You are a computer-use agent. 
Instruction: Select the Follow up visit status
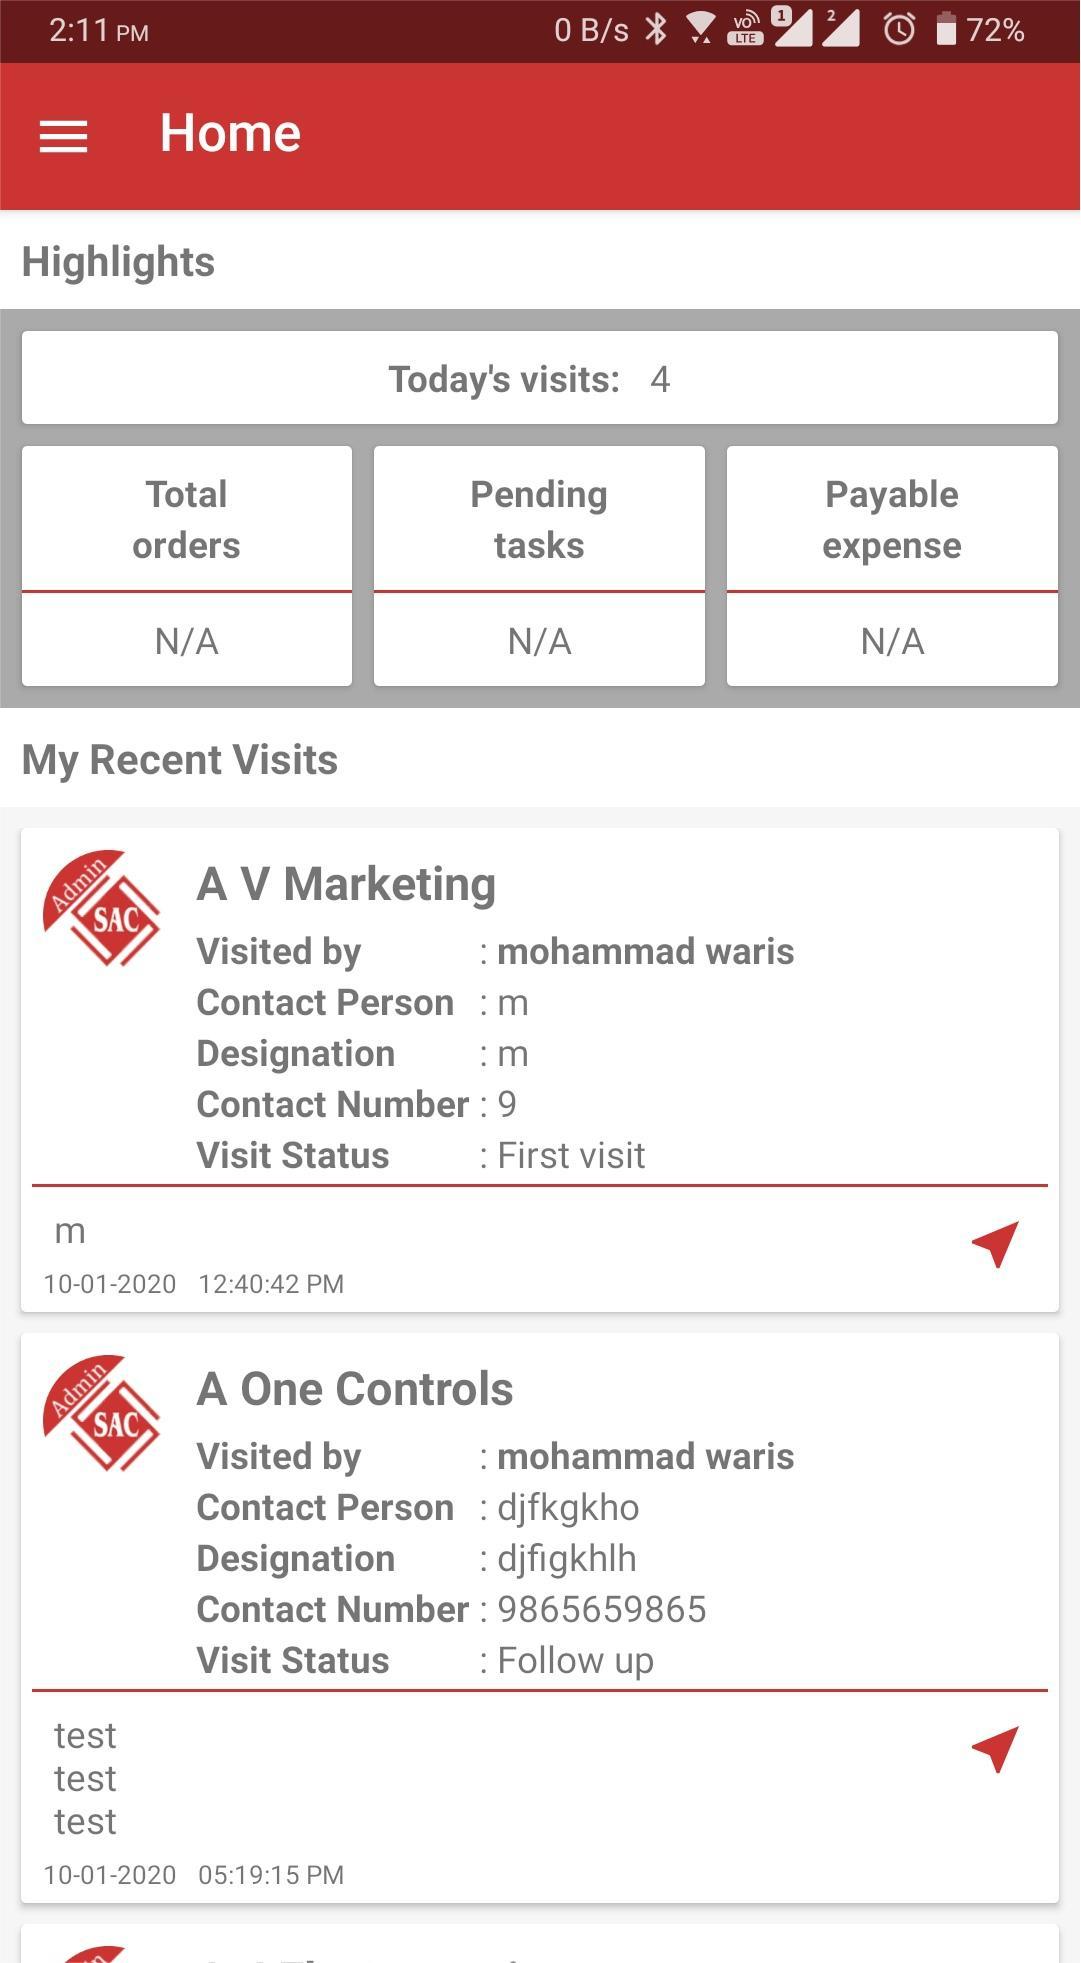tap(576, 1661)
